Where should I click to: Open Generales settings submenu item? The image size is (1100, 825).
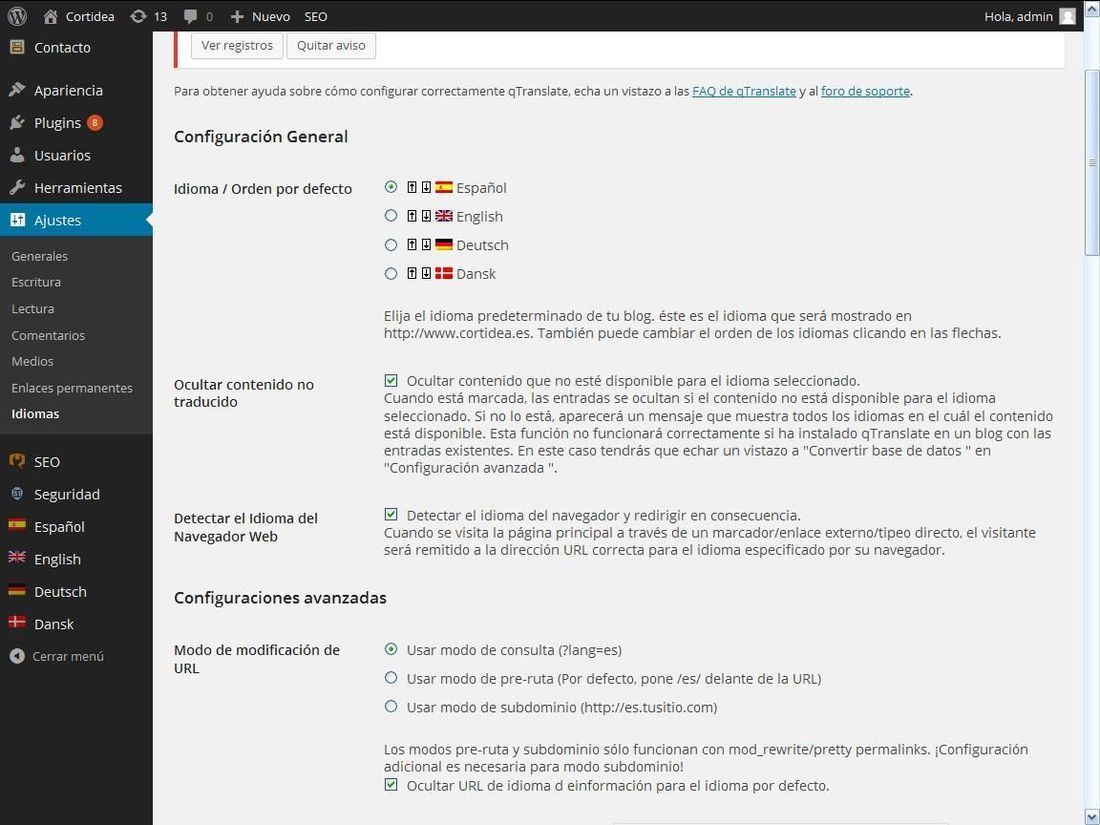pyautogui.click(x=39, y=256)
